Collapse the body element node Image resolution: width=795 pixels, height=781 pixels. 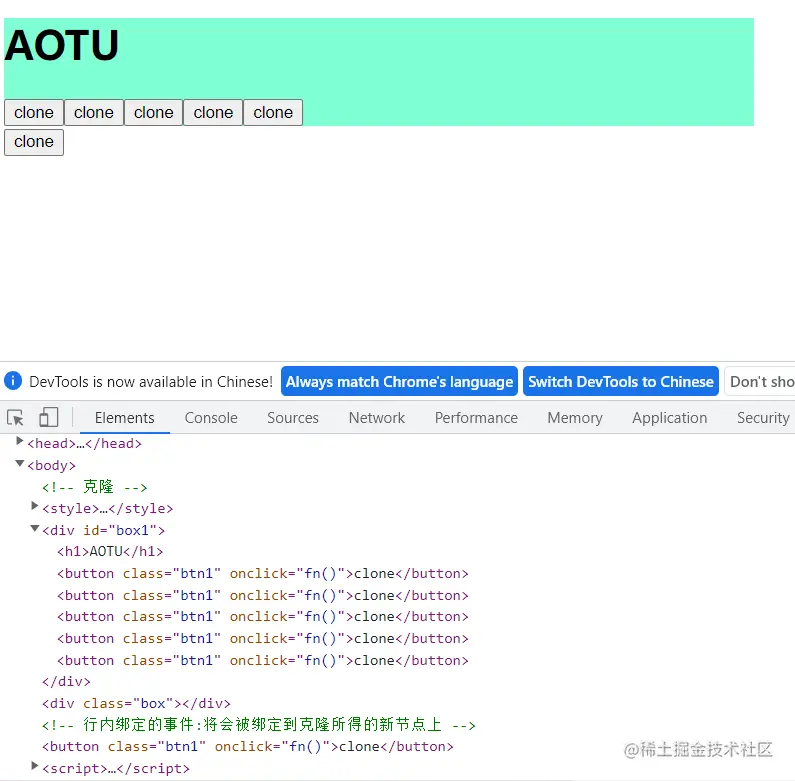point(19,463)
